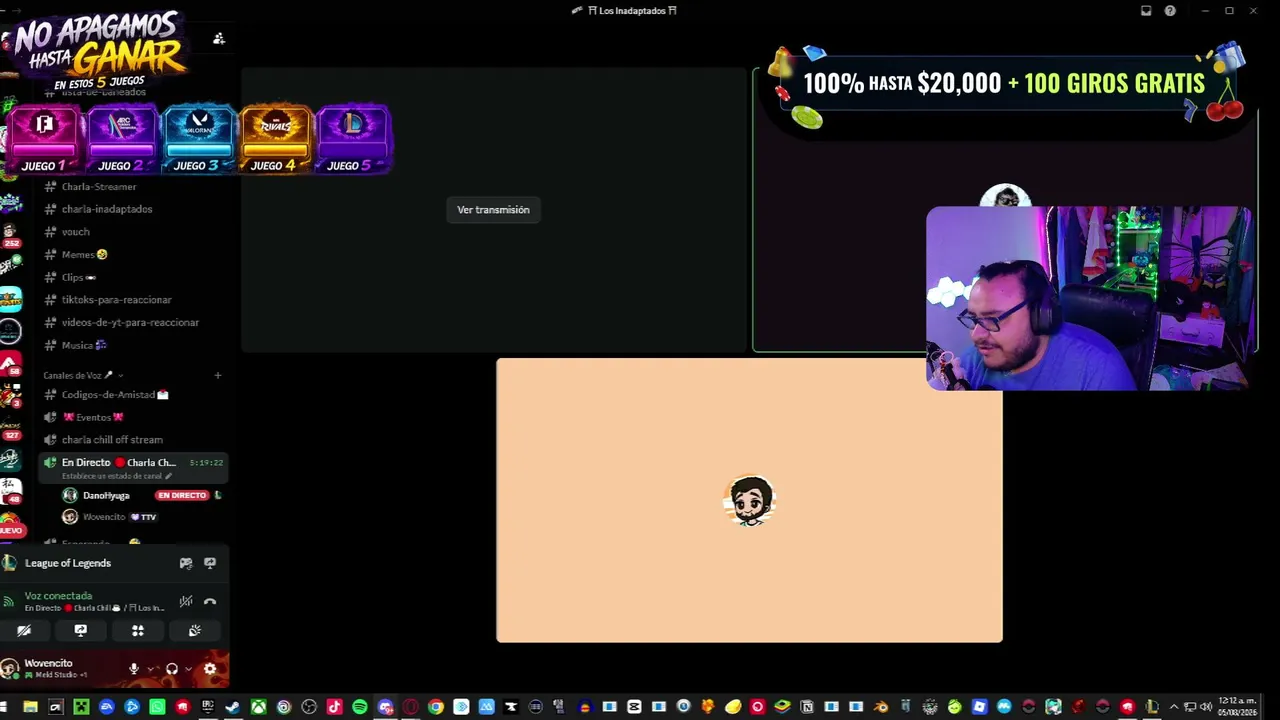Open Discord help icon in title bar
Viewport: 1280px width, 720px height.
coord(1170,11)
